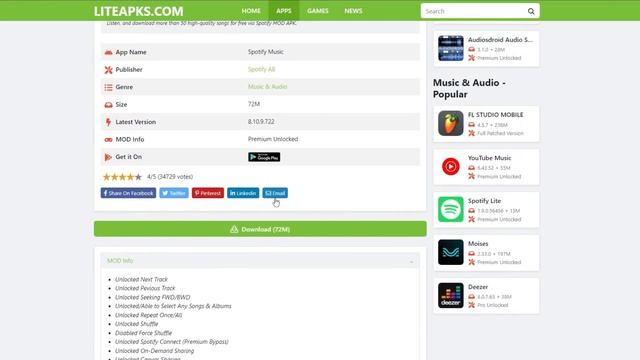Click the Unlocked Repeat Once/All item
Viewport: 640px width, 360px height.
[x=149, y=315]
